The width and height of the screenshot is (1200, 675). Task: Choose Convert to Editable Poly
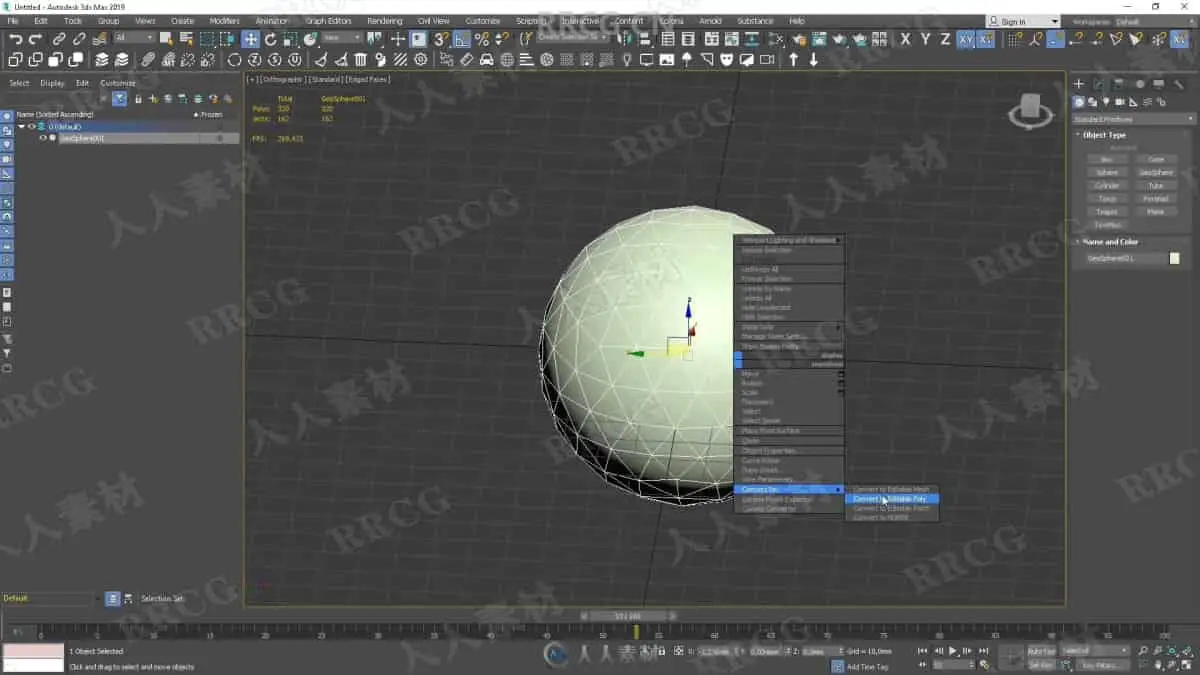[x=892, y=498]
